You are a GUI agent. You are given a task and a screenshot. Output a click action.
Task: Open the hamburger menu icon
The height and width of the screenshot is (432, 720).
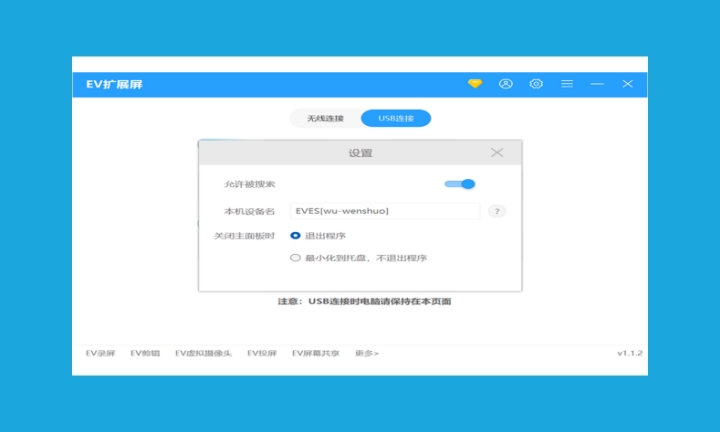[x=567, y=84]
